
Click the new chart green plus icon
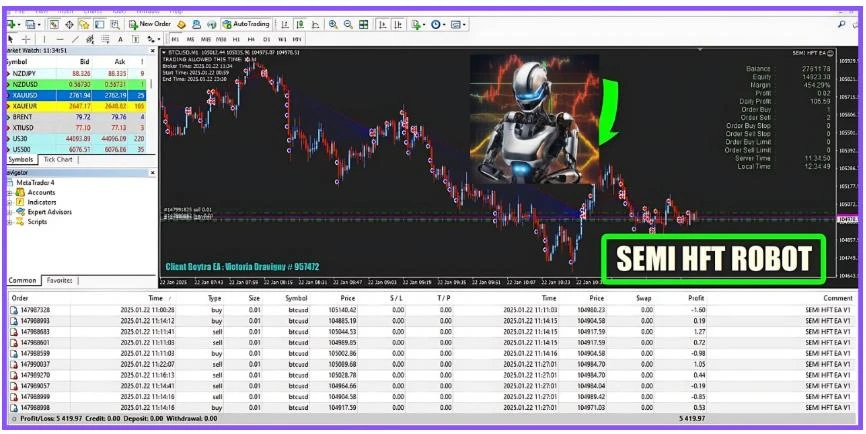12,24
